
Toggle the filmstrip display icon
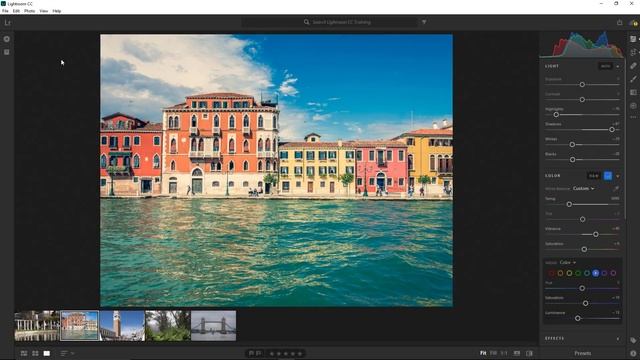517,353
